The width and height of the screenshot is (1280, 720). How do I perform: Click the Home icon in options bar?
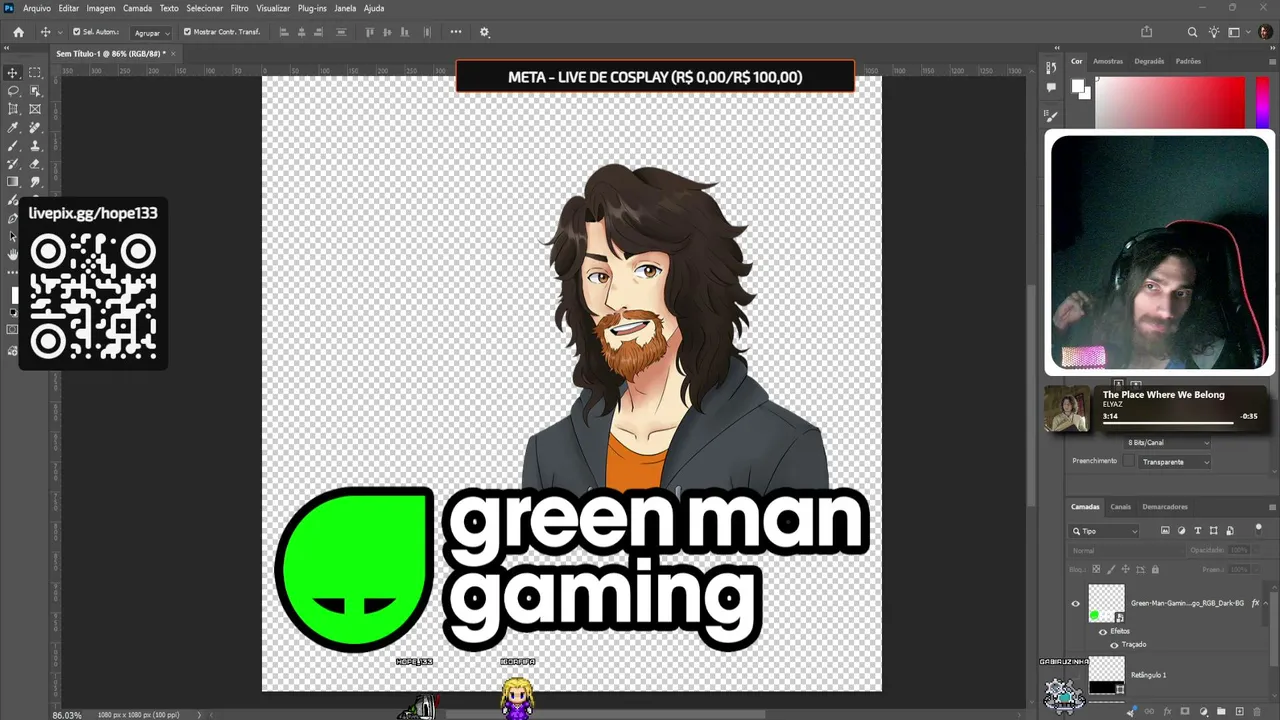(18, 32)
